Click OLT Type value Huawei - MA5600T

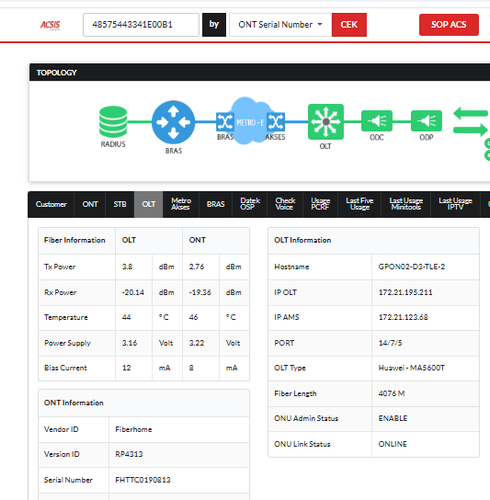click(x=411, y=368)
